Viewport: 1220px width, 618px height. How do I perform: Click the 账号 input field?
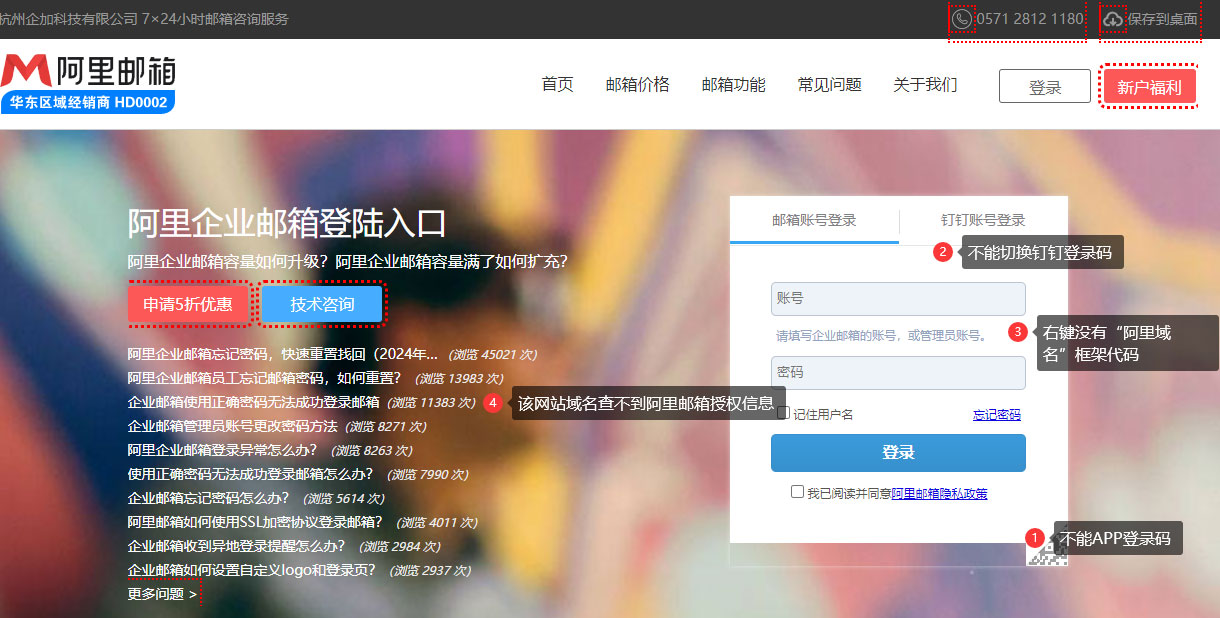click(x=898, y=299)
